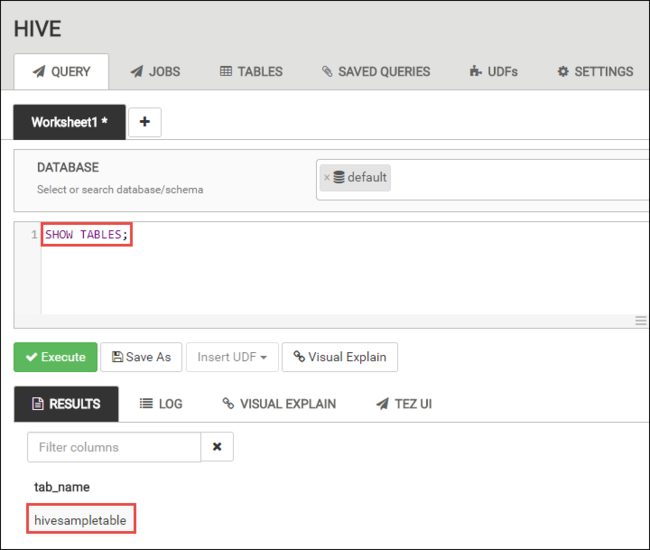
Task: Add a new worksheet with plus button
Action: pos(145,122)
